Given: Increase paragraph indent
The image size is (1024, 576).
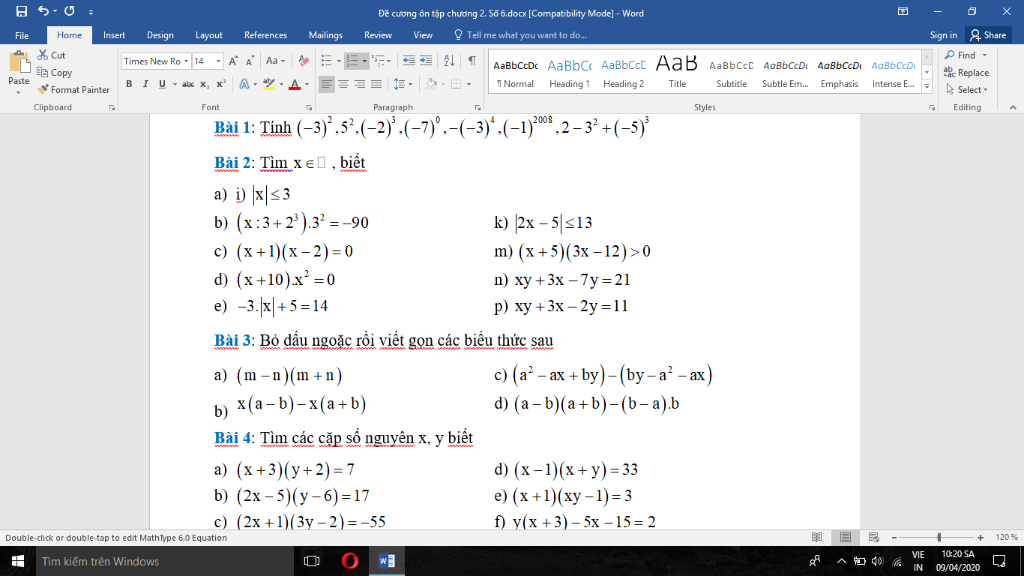Looking at the screenshot, I should pos(426,61).
